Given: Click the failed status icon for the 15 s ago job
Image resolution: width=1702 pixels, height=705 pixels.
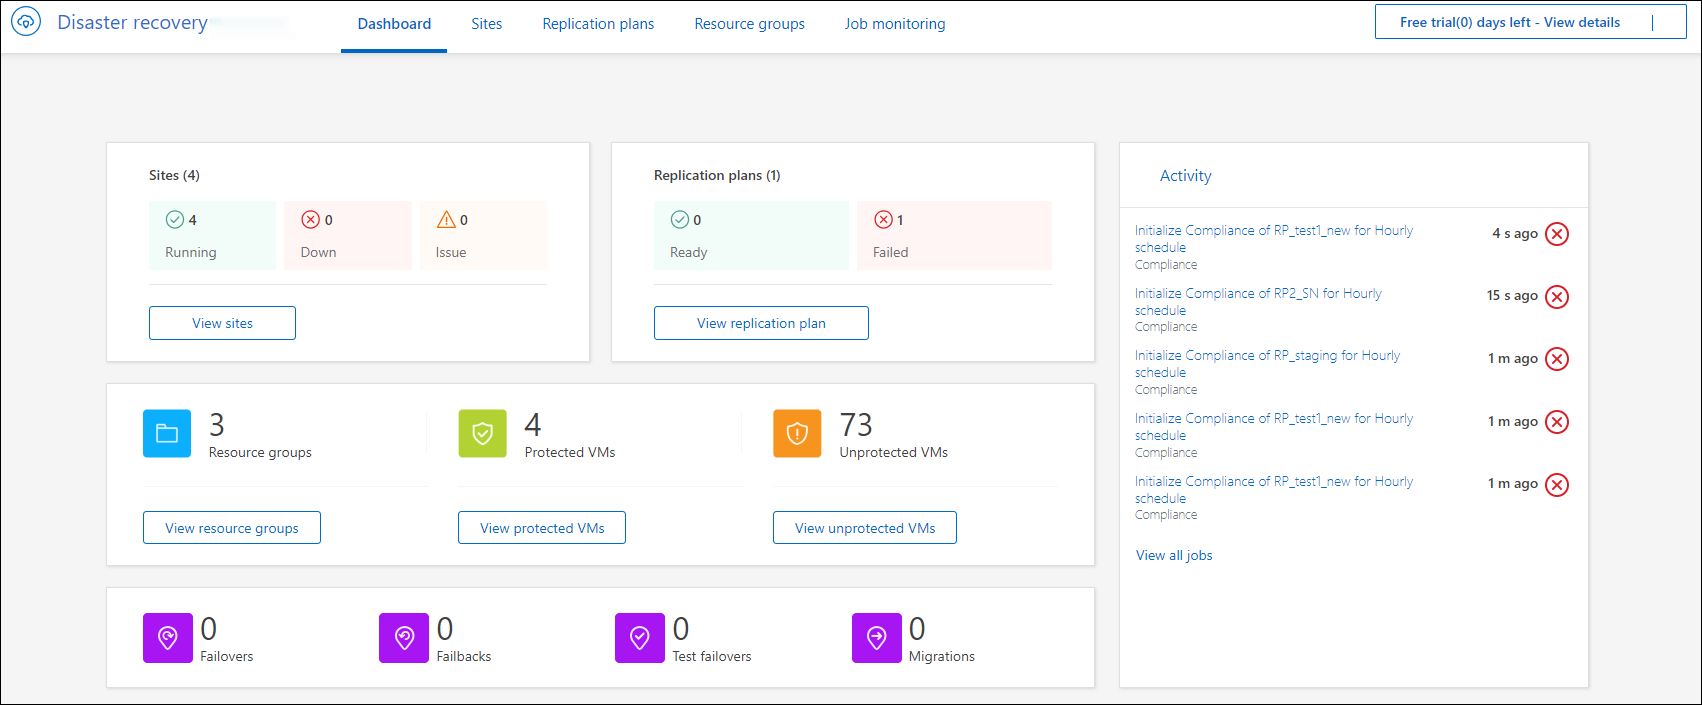Looking at the screenshot, I should tap(1557, 297).
